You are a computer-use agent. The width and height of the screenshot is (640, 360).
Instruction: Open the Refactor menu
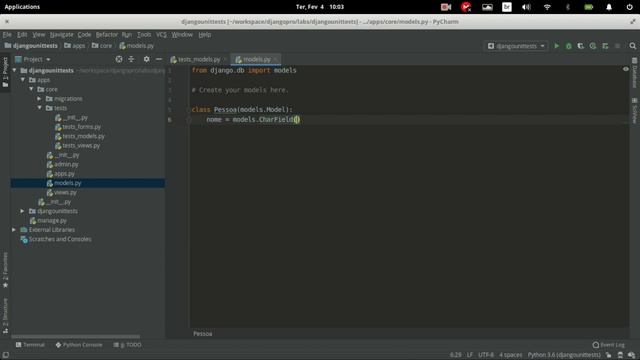(x=107, y=35)
